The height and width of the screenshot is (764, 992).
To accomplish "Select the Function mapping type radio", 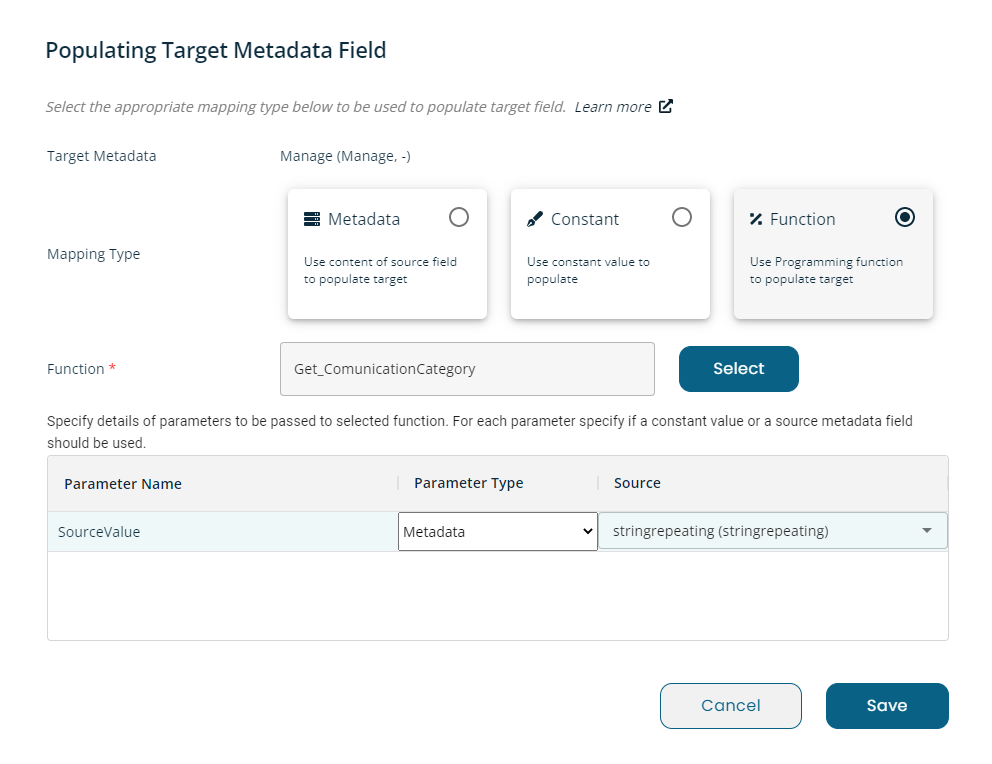I will tap(905, 217).
